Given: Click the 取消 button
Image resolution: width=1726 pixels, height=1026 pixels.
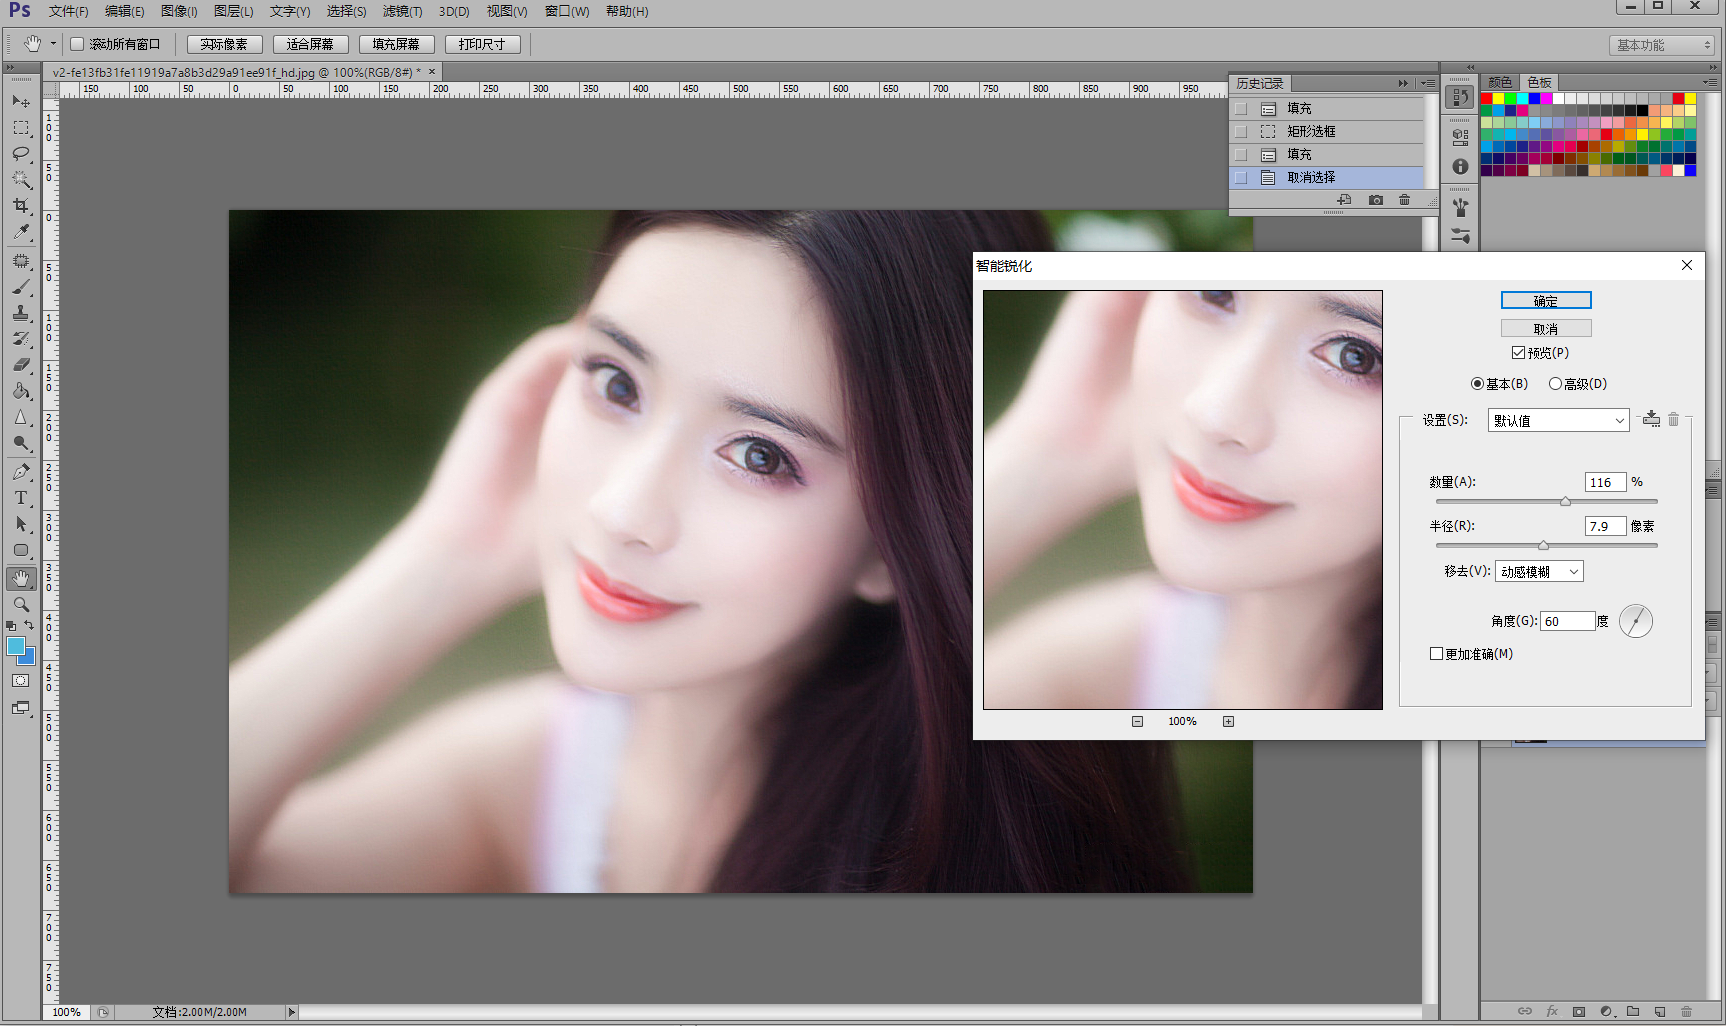Looking at the screenshot, I should (x=1546, y=329).
